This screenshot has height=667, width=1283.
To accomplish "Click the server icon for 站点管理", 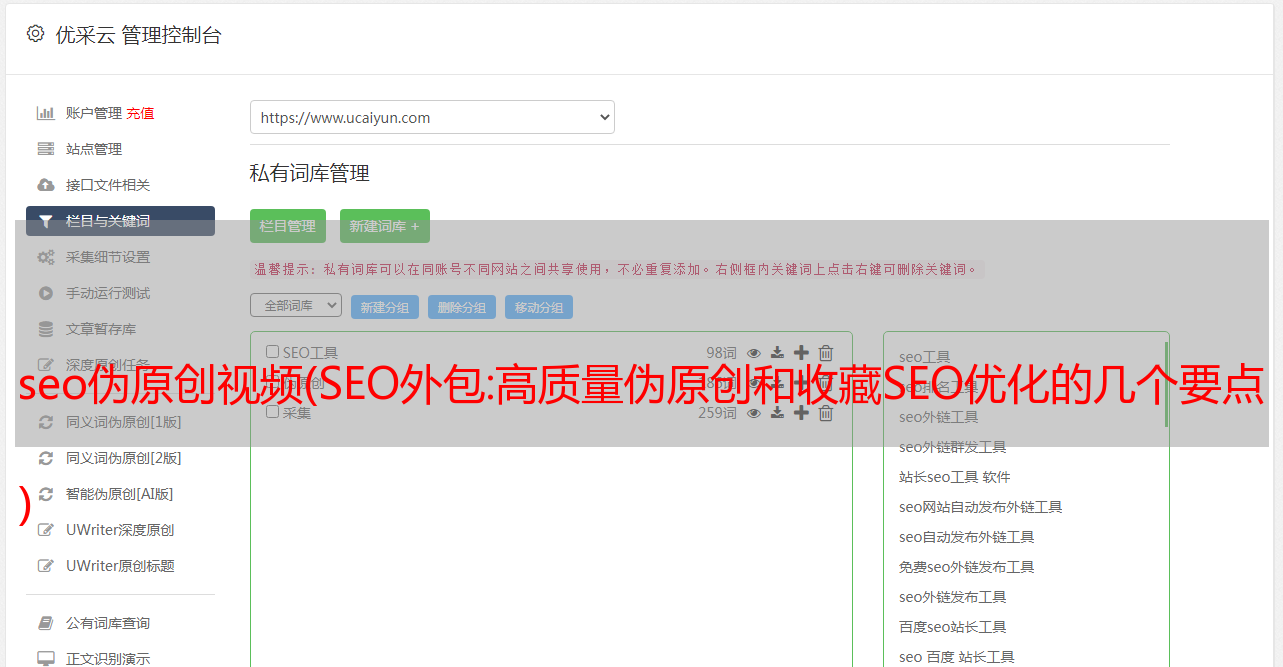I will (x=46, y=149).
